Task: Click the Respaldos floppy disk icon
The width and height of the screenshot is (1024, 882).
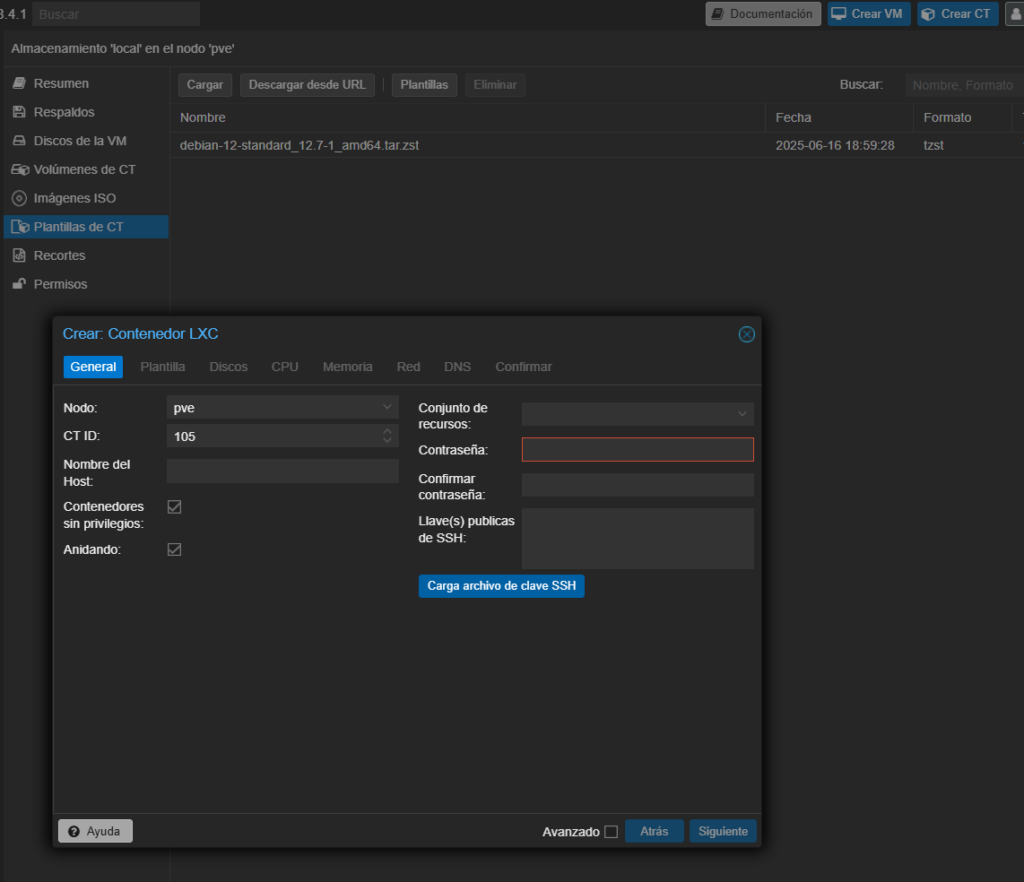Action: coord(19,113)
